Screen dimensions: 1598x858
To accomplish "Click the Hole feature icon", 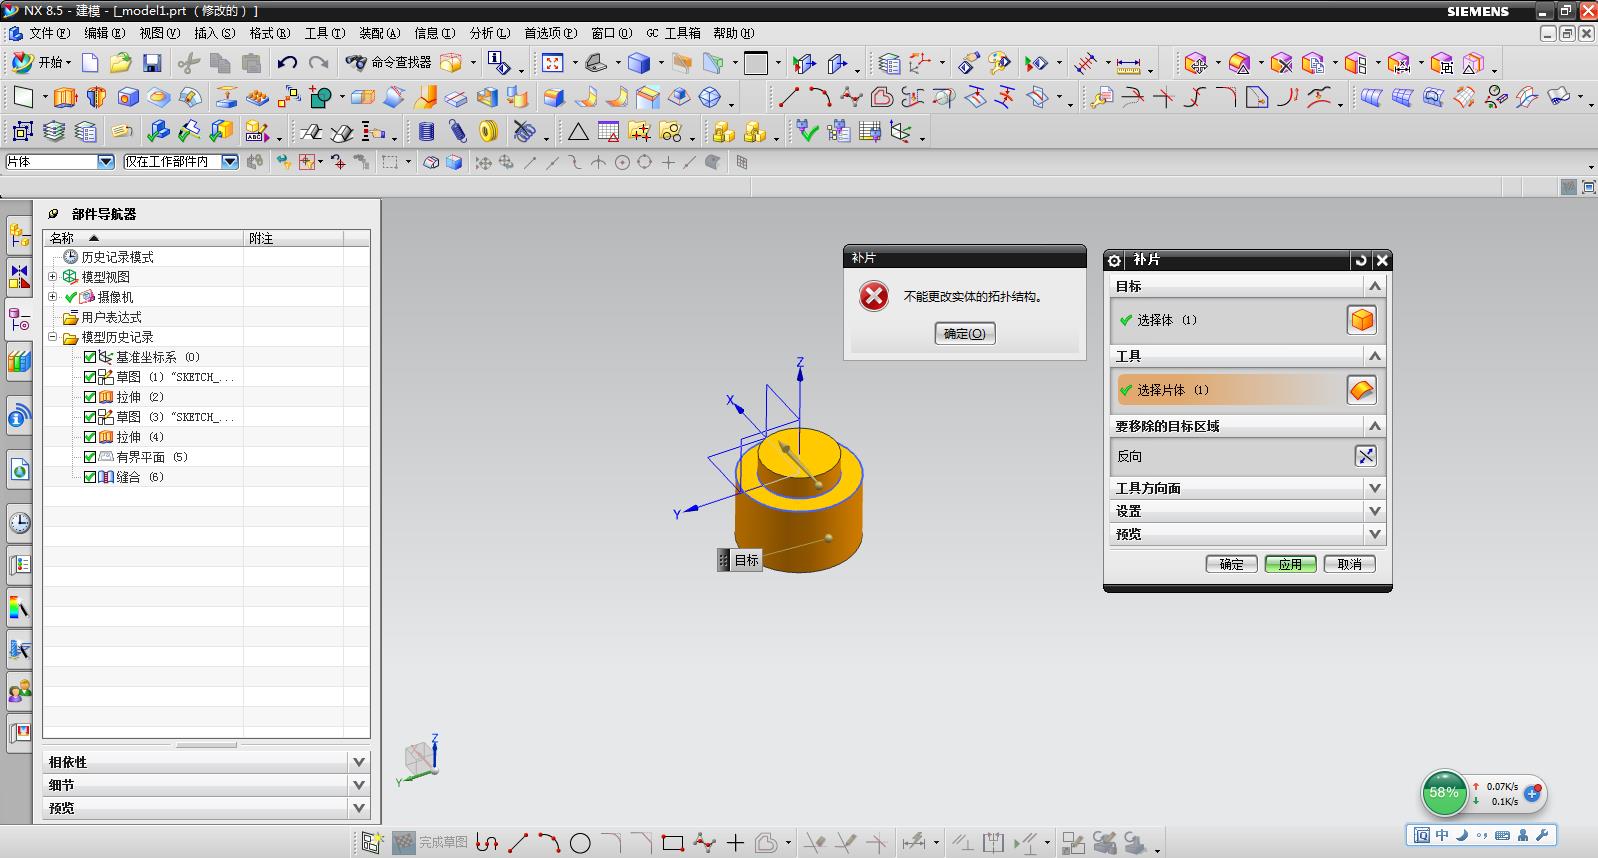I will (128, 98).
